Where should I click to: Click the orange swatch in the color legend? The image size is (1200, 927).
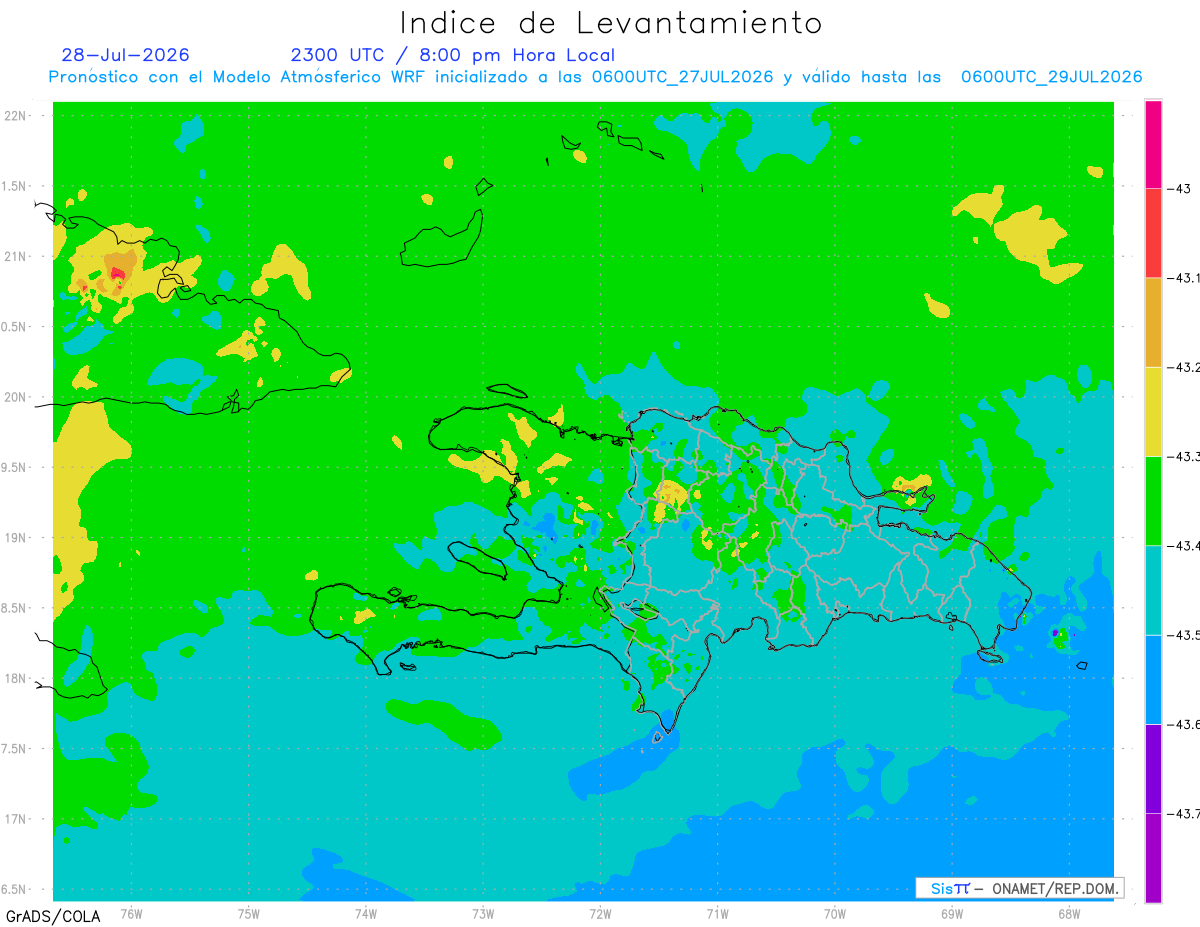point(1153,322)
